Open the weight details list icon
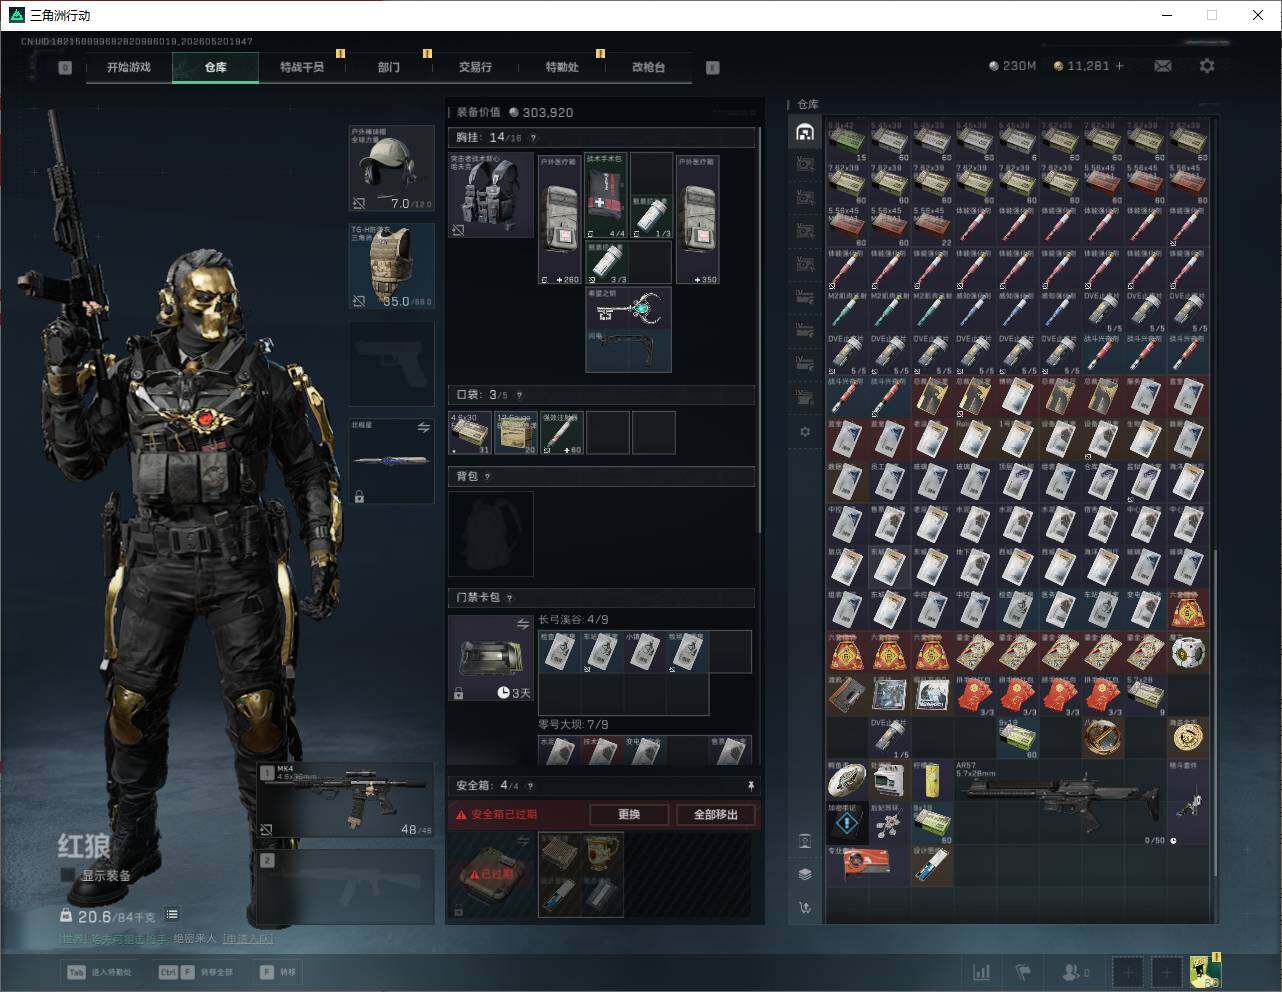The image size is (1282, 992). (x=172, y=914)
